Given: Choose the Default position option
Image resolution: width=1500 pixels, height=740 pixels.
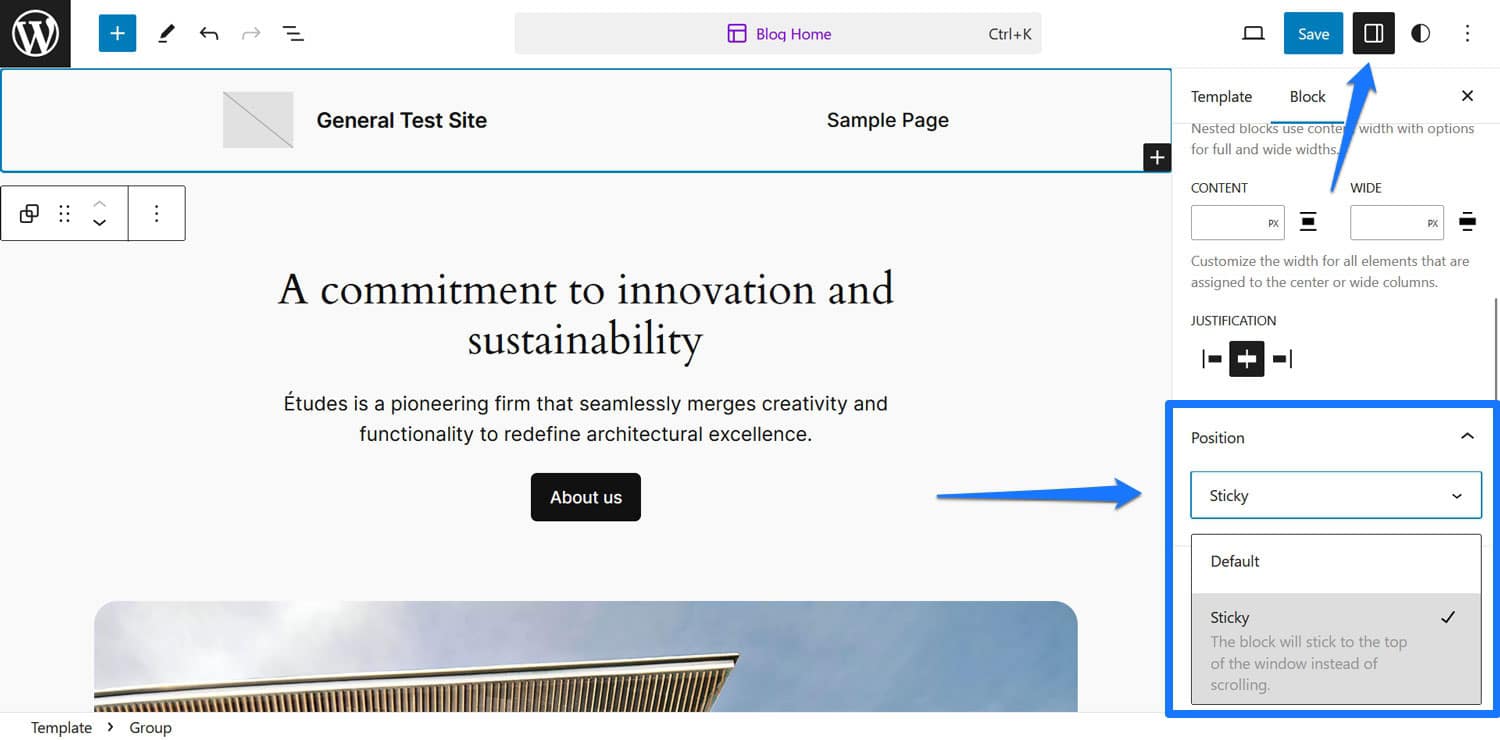Looking at the screenshot, I should coord(1235,562).
